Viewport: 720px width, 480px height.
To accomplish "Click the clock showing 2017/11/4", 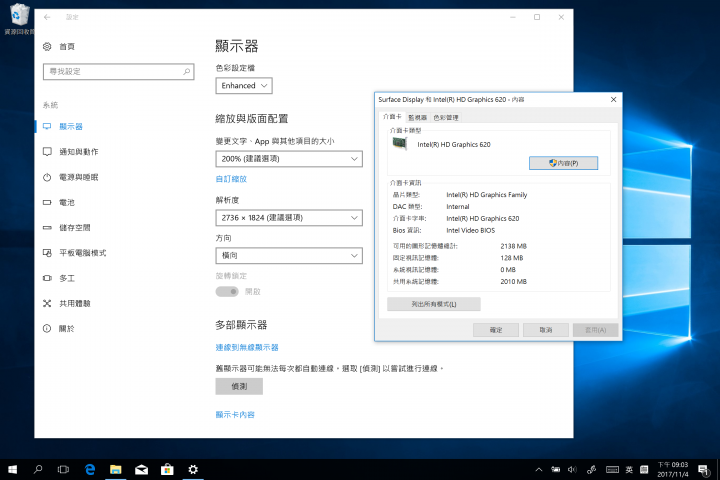I will pyautogui.click(x=673, y=469).
